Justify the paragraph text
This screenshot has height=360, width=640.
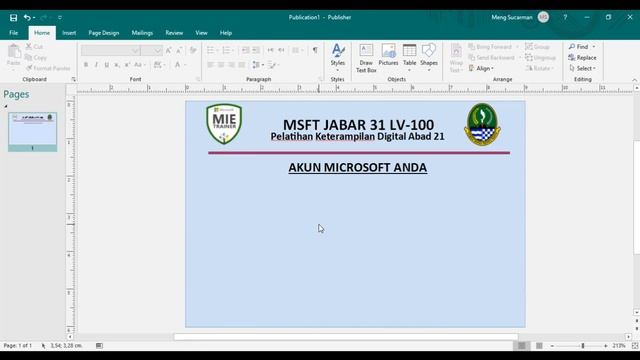pos(242,65)
